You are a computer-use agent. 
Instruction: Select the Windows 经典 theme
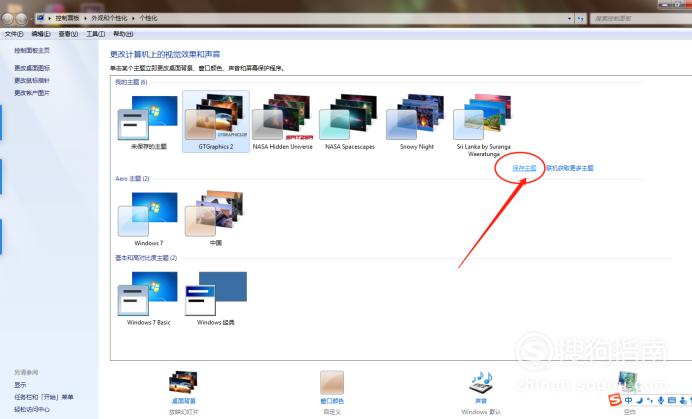(215, 298)
